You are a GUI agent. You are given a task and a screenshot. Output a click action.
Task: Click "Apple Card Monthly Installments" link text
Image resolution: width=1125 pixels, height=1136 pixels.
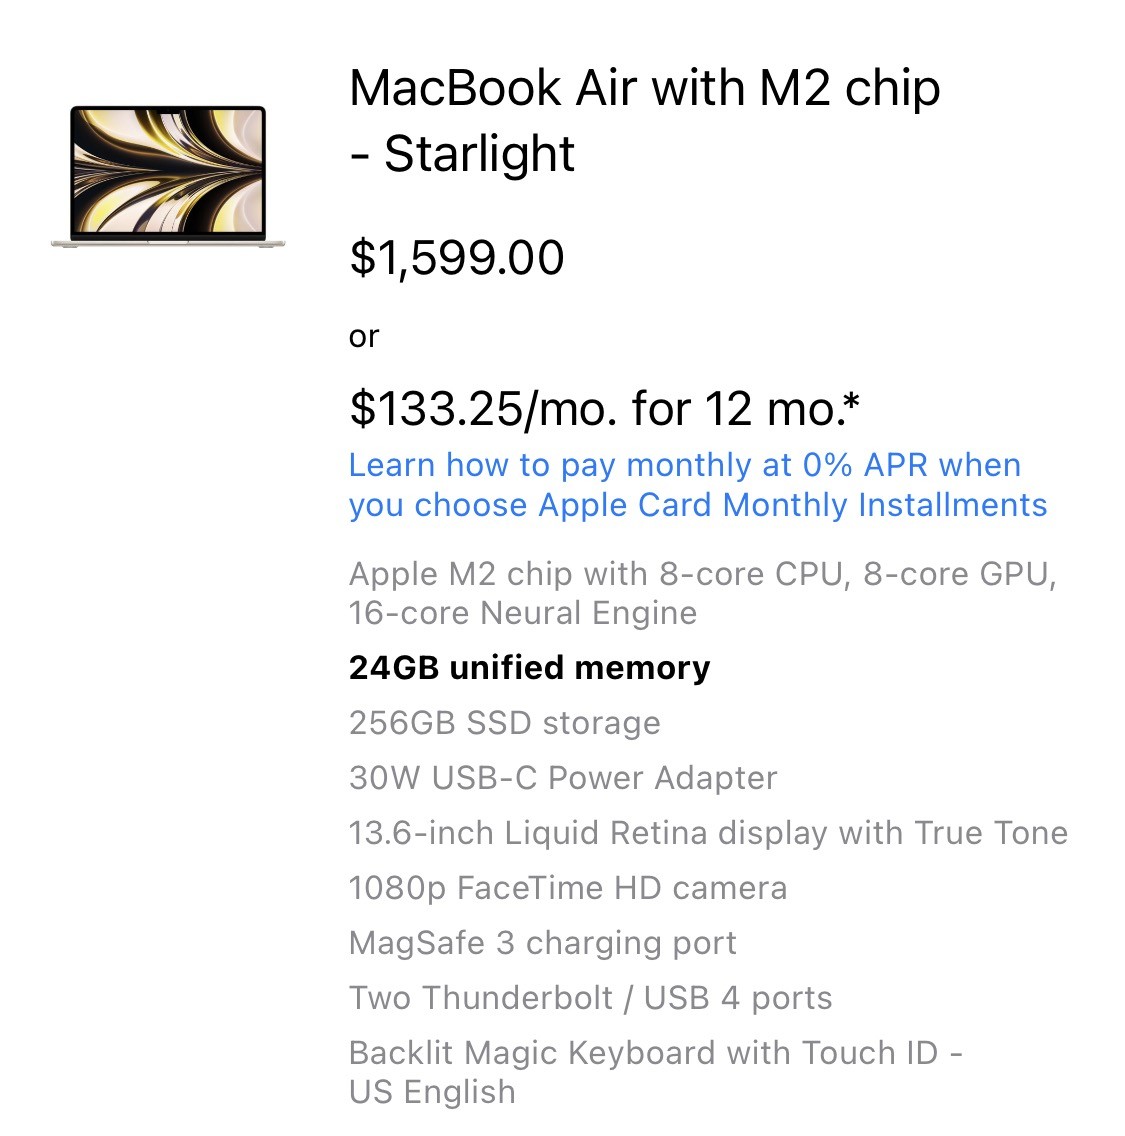tap(792, 505)
